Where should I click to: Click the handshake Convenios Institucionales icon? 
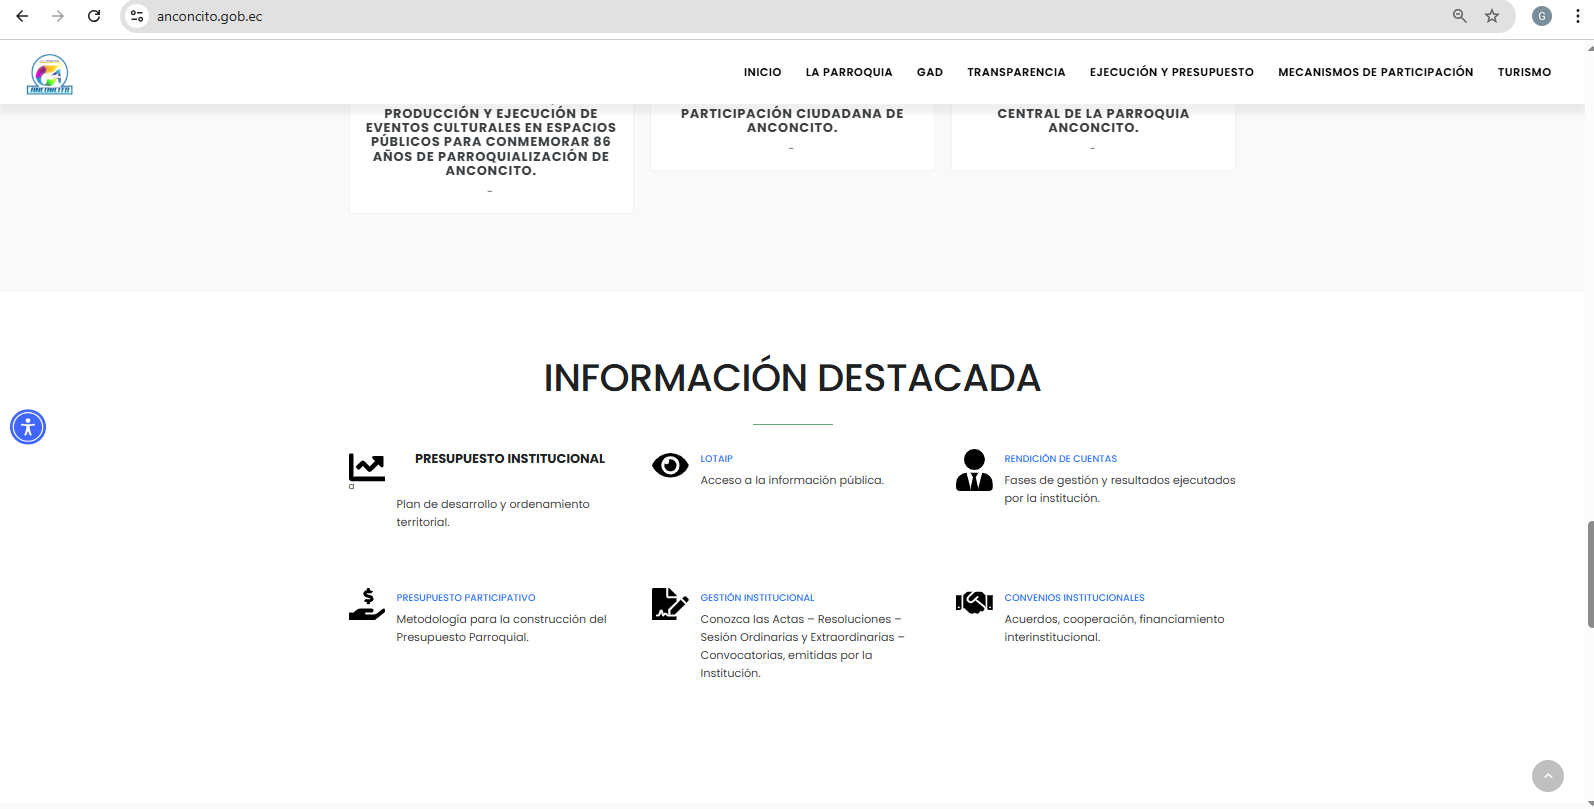coord(973,602)
